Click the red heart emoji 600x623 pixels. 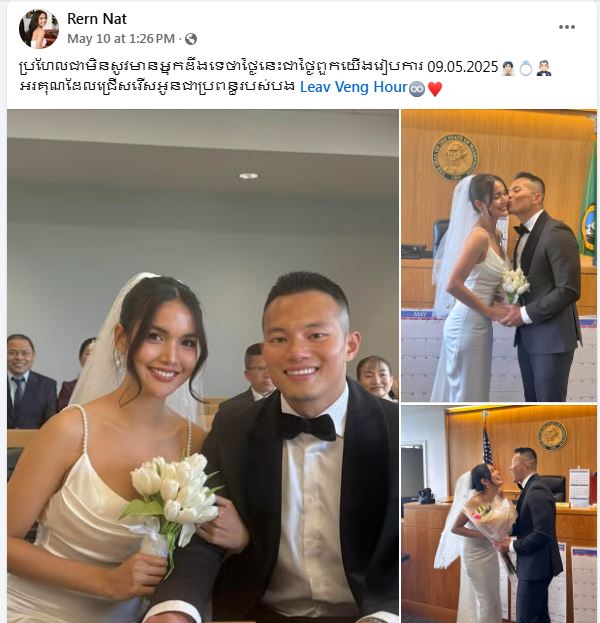coord(435,88)
